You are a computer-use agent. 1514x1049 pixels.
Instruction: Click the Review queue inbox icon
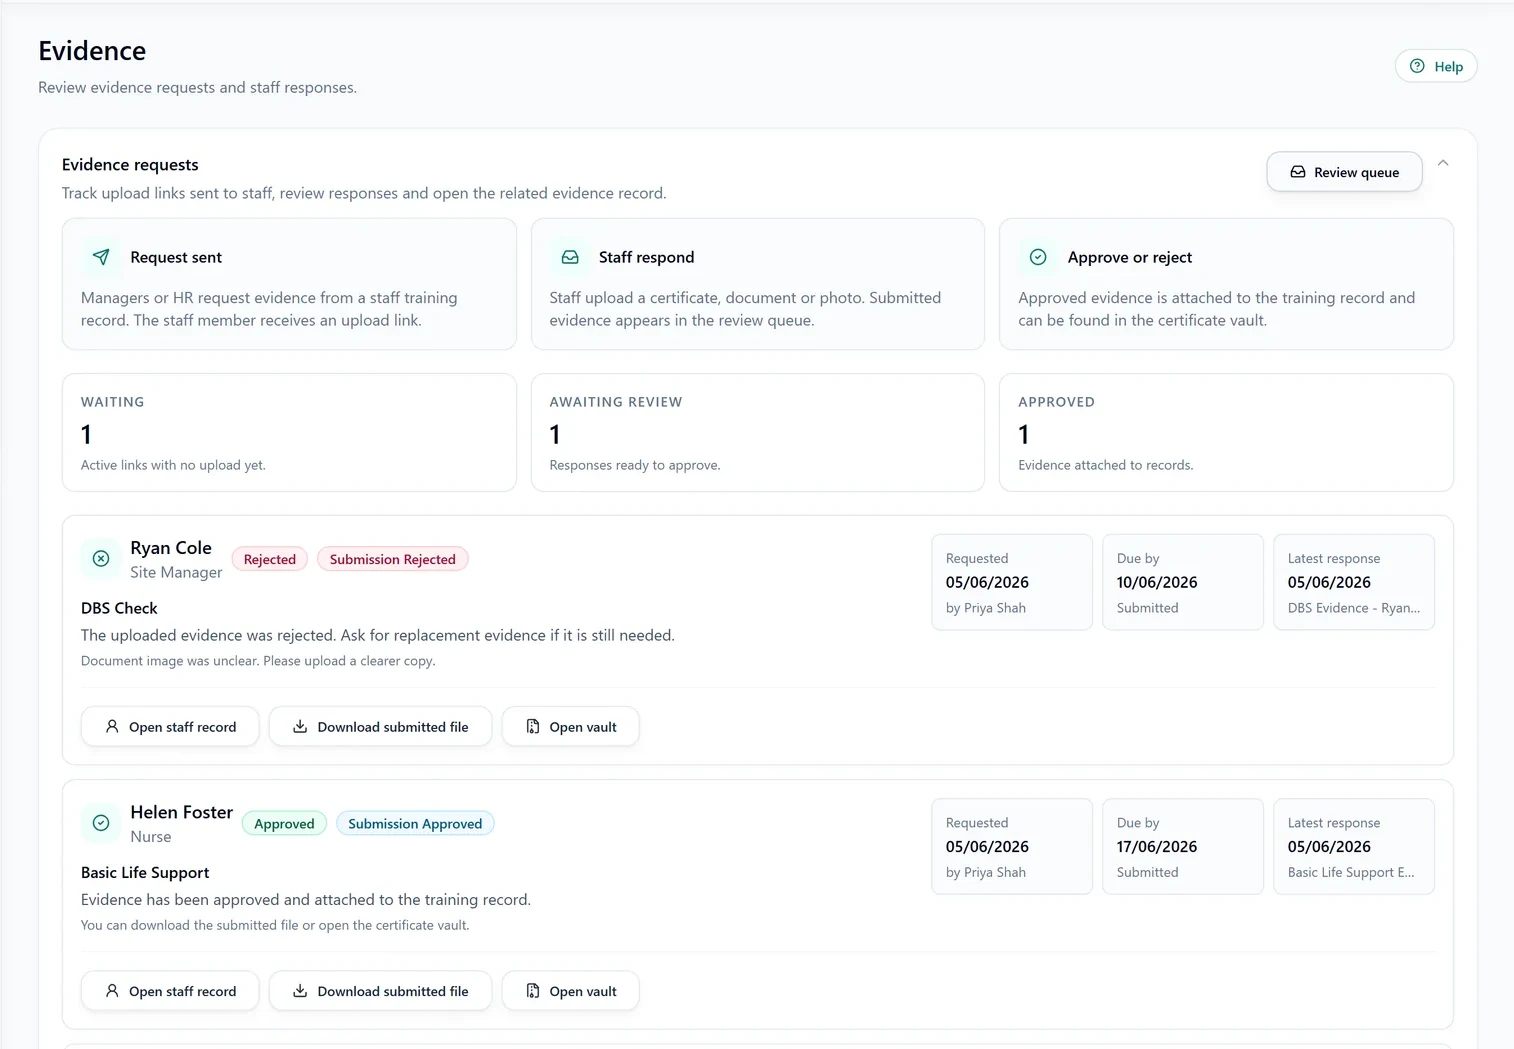coord(1298,172)
